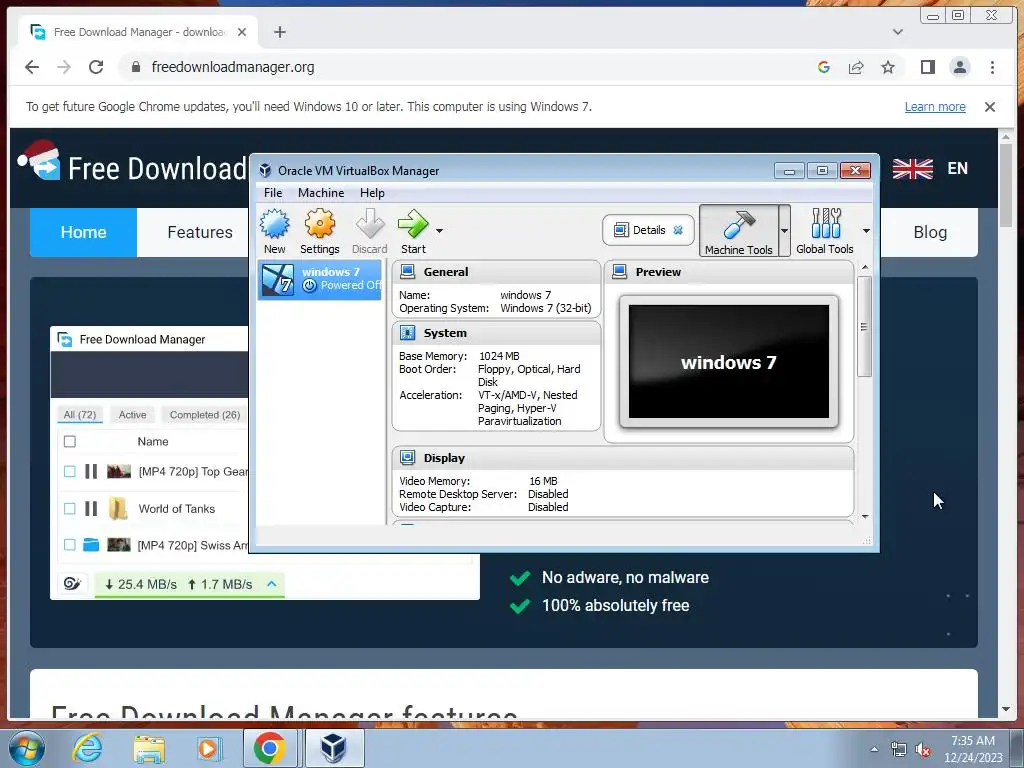This screenshot has height=768, width=1024.
Task: Open the Start button dropdown arrow
Action: (x=440, y=231)
